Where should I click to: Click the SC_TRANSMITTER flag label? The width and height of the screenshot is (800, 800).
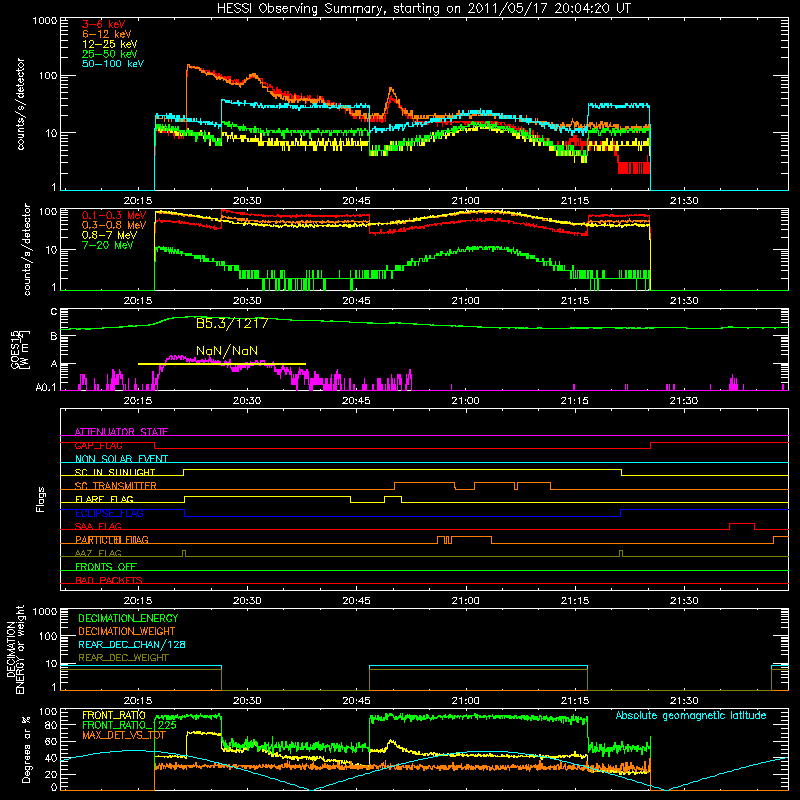tap(115, 486)
